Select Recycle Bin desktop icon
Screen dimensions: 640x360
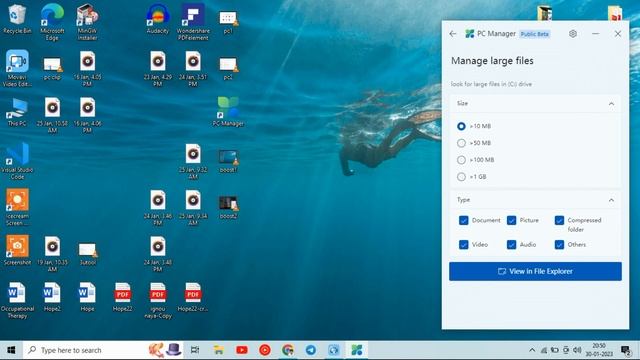17,19
